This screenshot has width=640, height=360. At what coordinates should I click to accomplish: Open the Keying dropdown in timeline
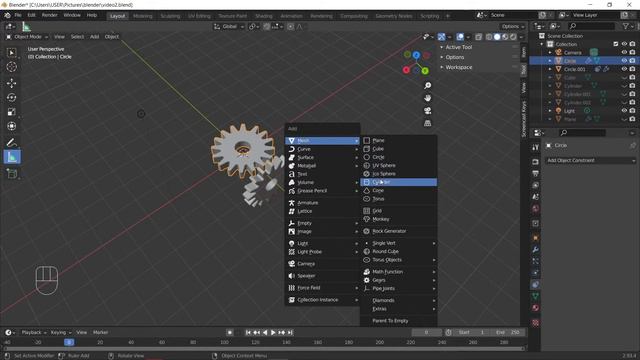pyautogui.click(x=61, y=332)
